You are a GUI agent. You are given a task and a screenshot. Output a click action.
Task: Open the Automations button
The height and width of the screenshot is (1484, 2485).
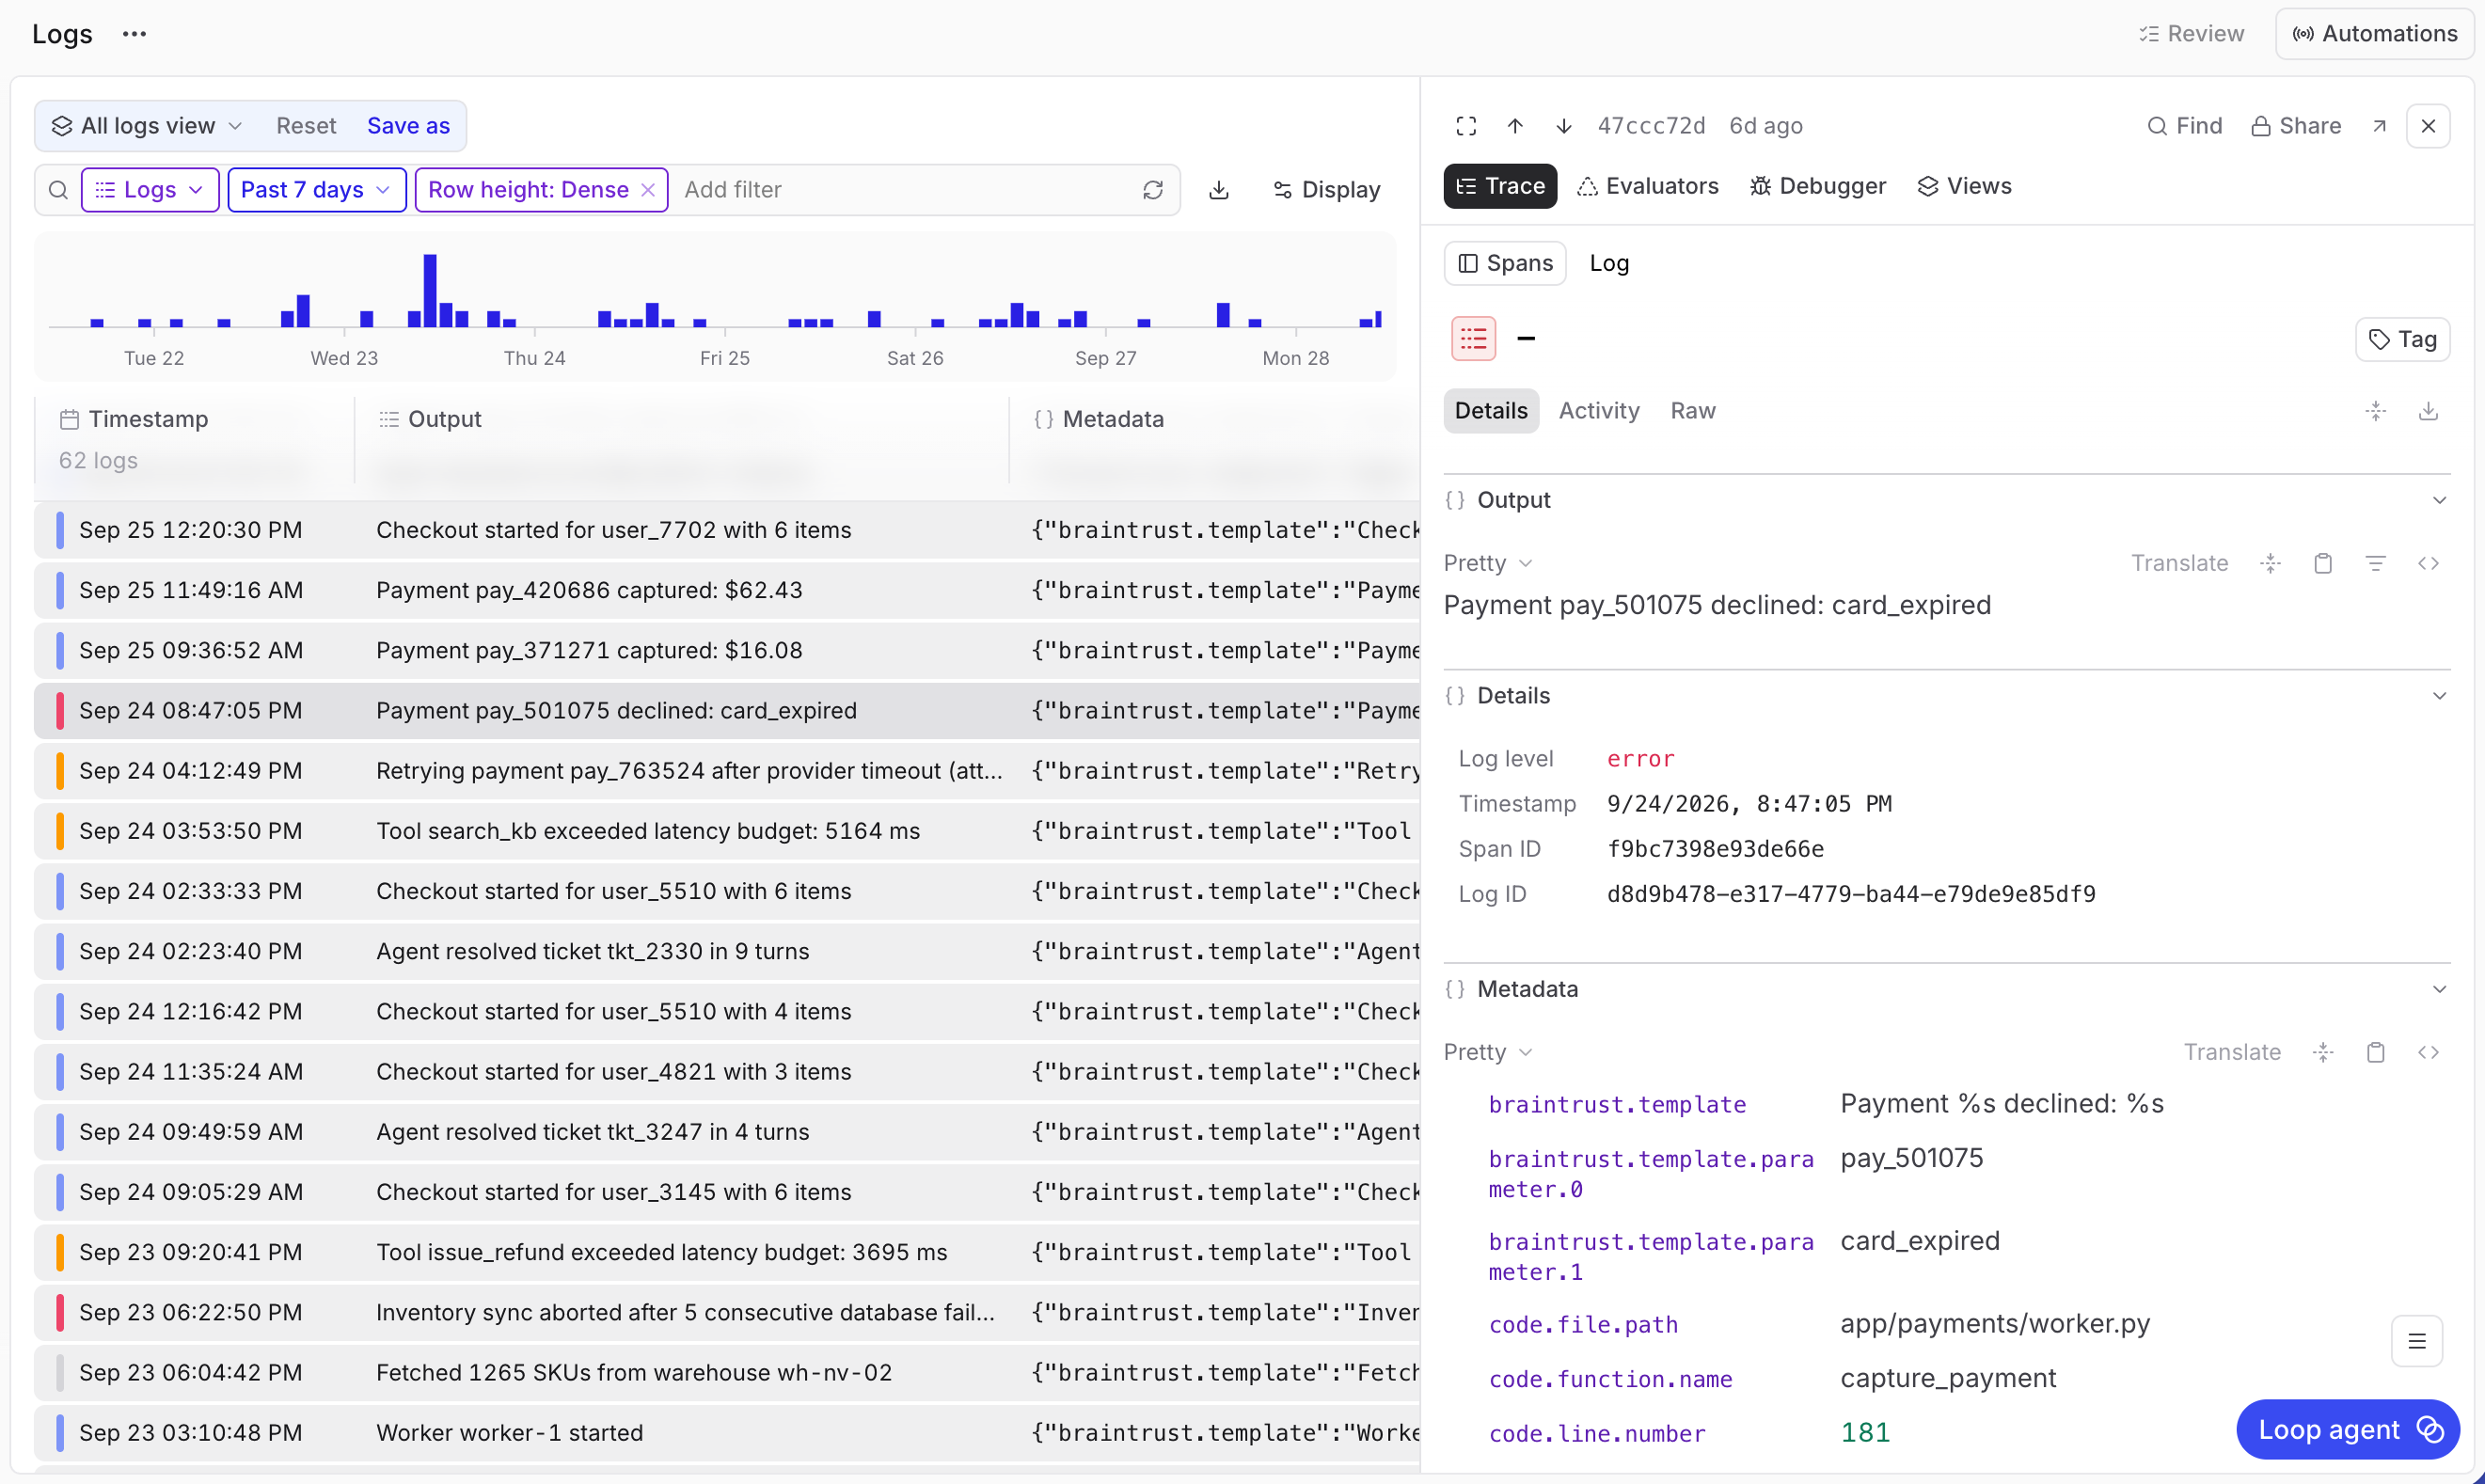pyautogui.click(x=2374, y=34)
